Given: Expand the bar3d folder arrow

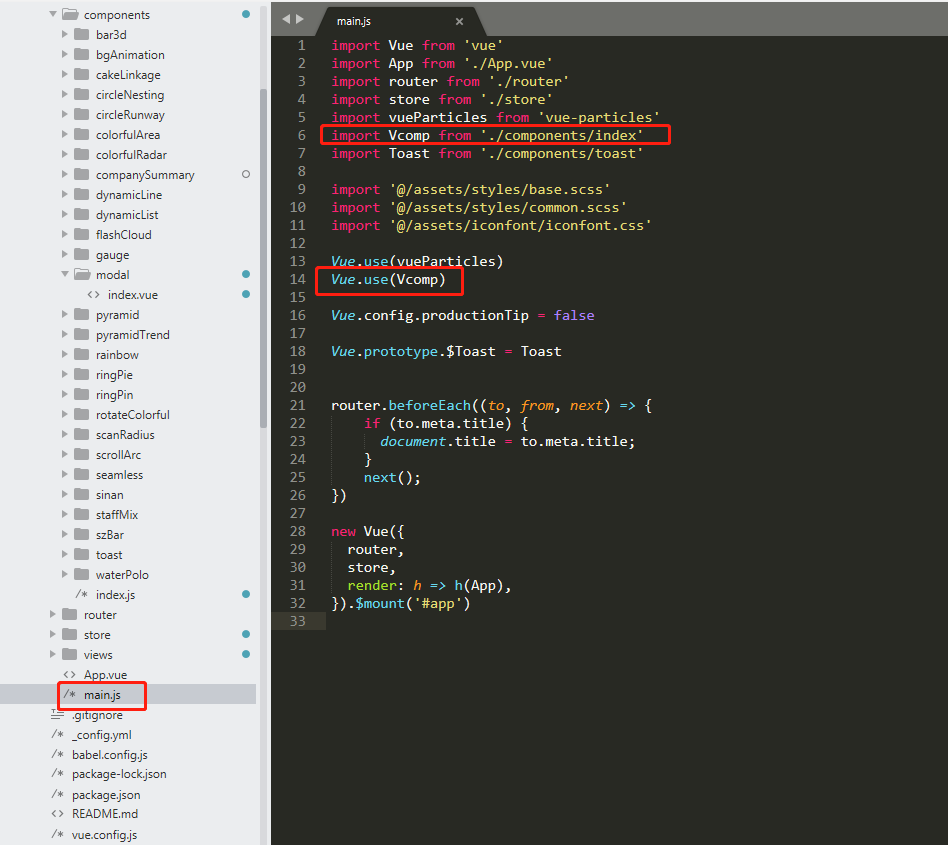Looking at the screenshot, I should point(65,34).
